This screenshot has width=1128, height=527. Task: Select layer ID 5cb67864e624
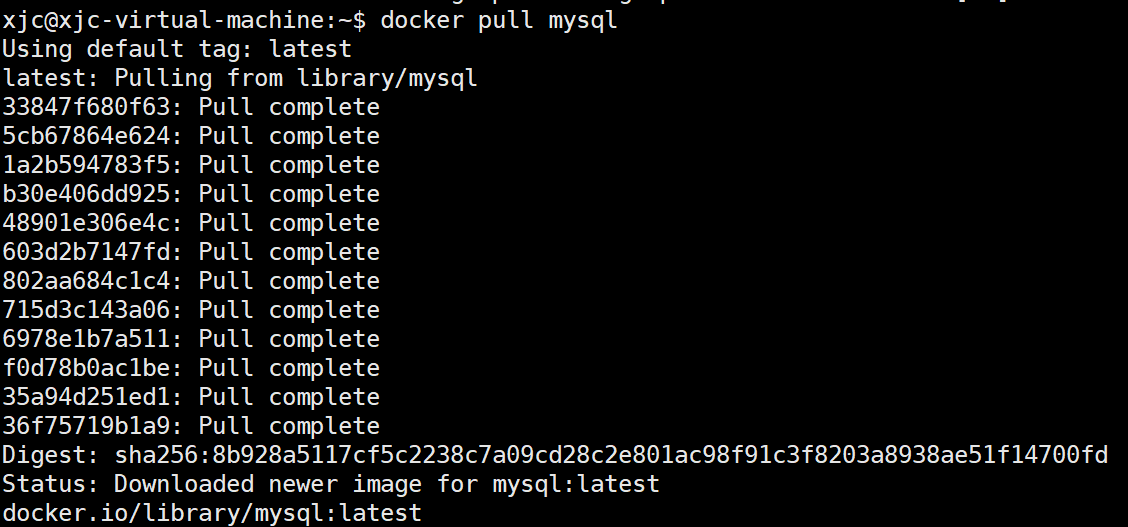pos(86,136)
